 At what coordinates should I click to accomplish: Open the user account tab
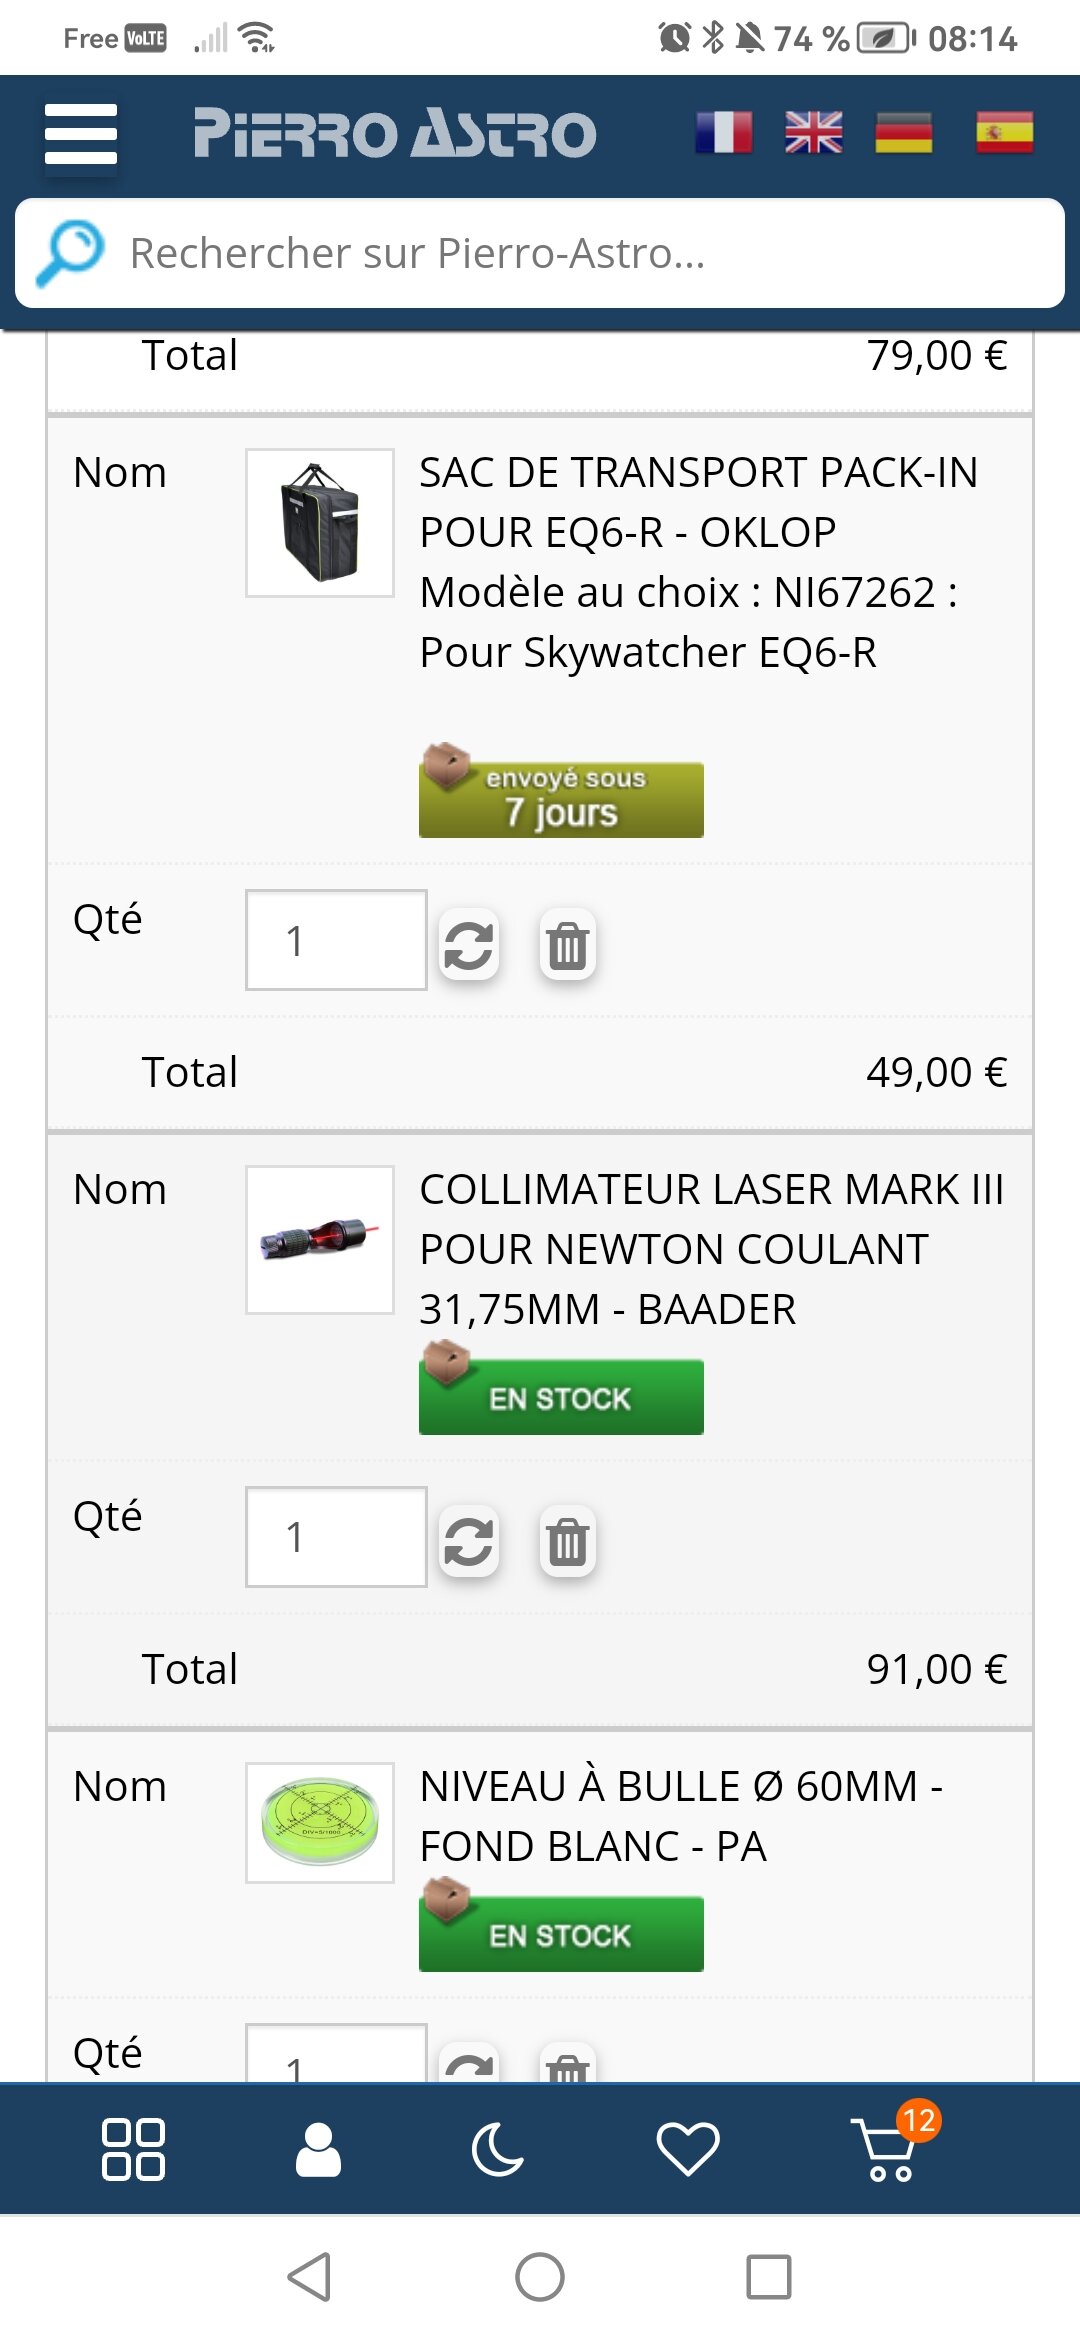[x=318, y=2149]
